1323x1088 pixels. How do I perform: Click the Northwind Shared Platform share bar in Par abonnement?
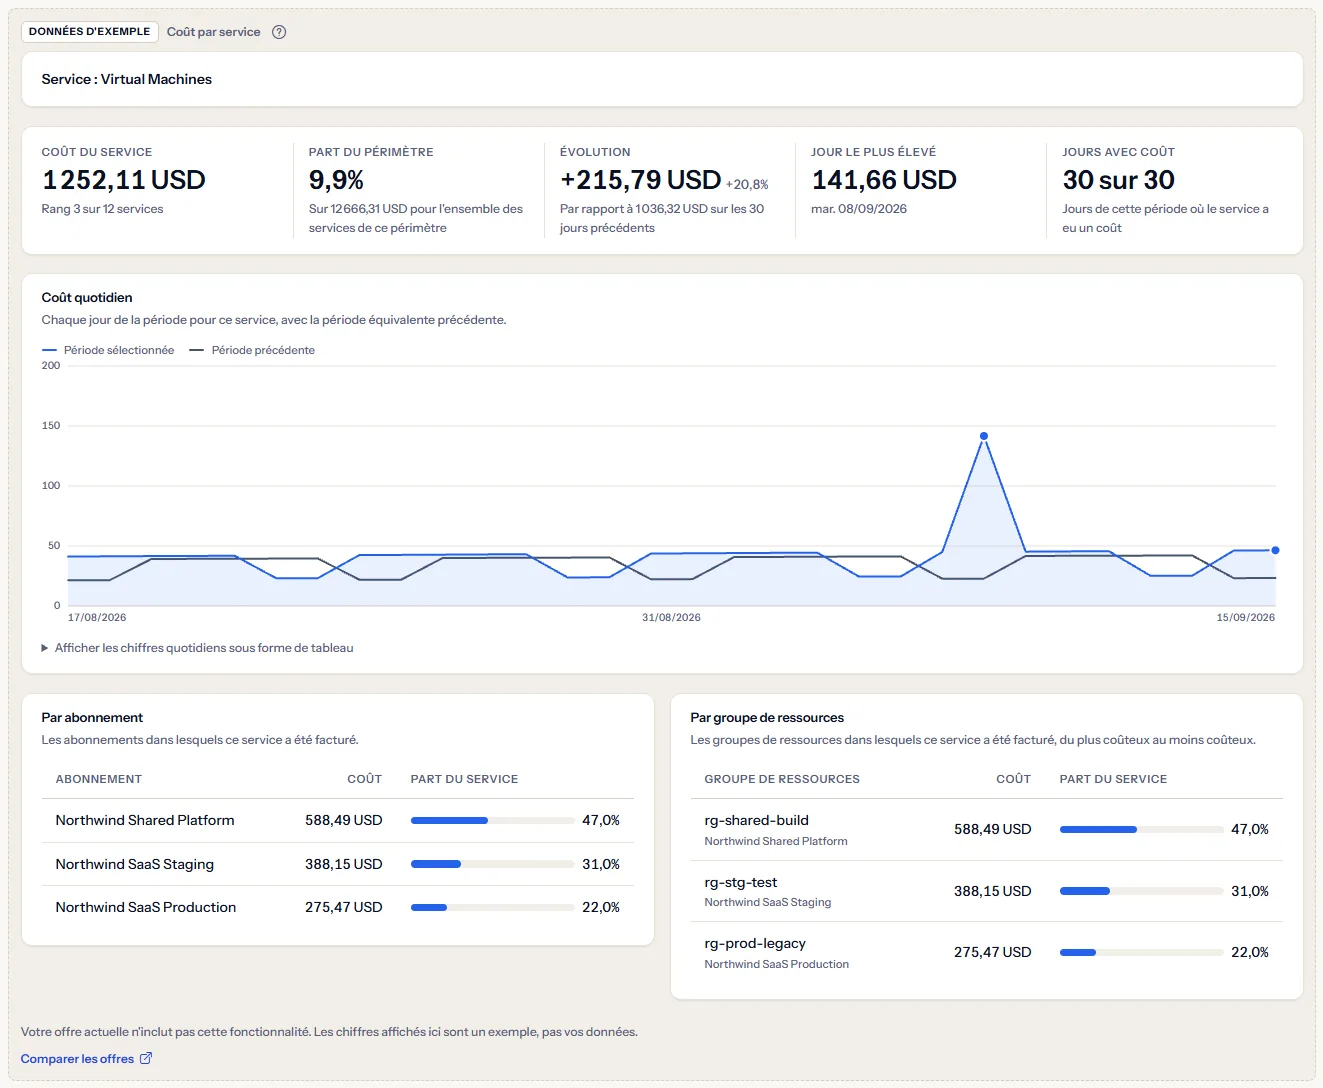492,820
